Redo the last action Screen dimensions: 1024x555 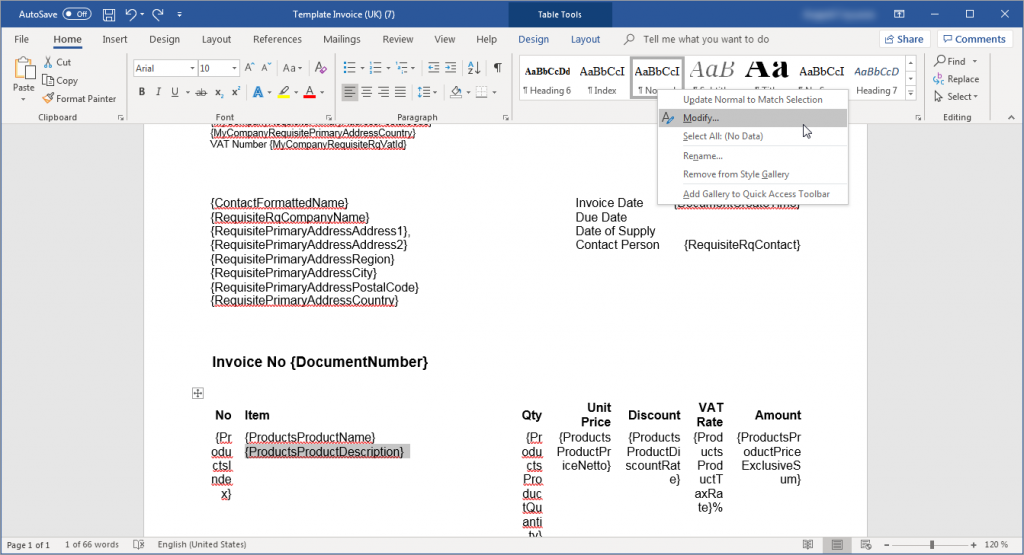click(x=158, y=14)
